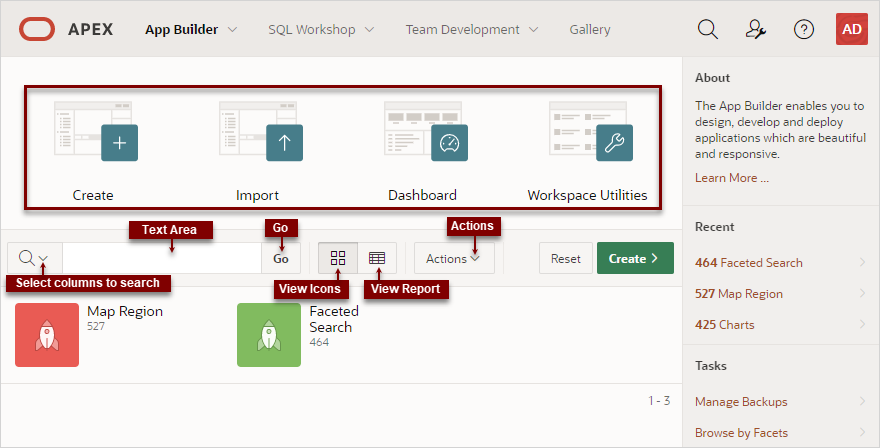Viewport: 880px width, 448px height.
Task: Open the Help question mark icon
Action: (804, 29)
